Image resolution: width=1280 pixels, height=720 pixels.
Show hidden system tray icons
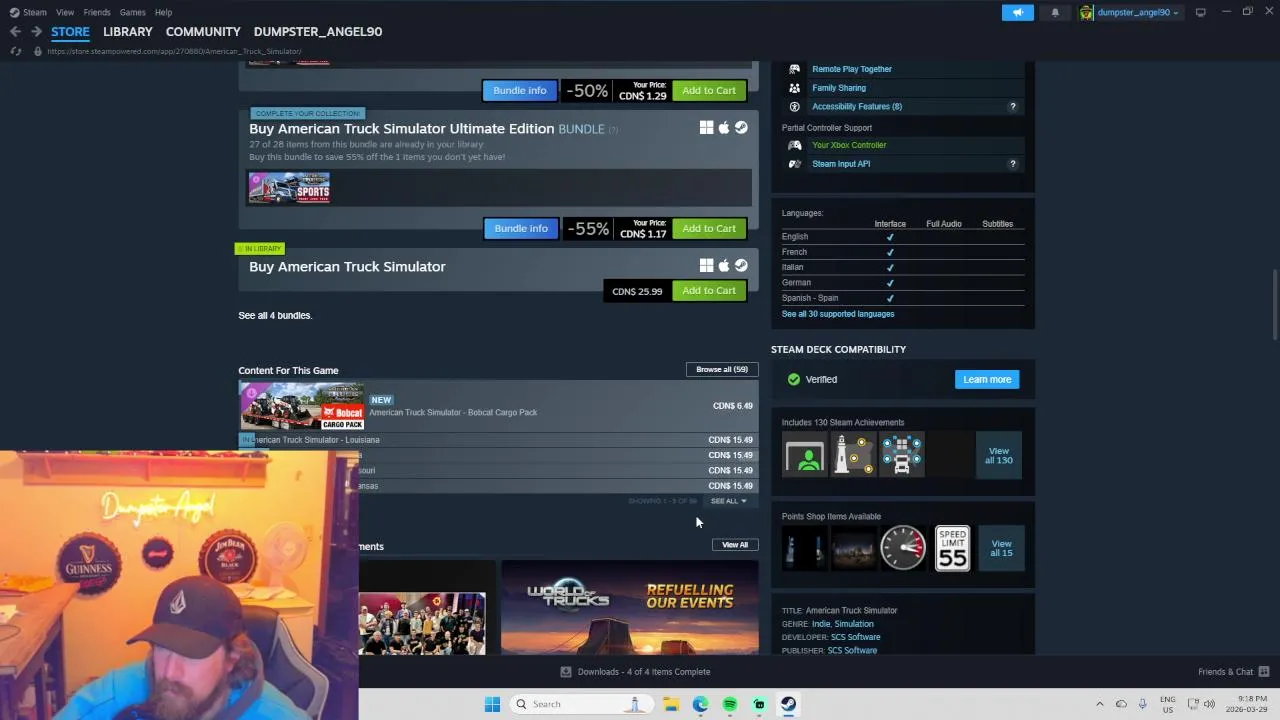click(1100, 704)
